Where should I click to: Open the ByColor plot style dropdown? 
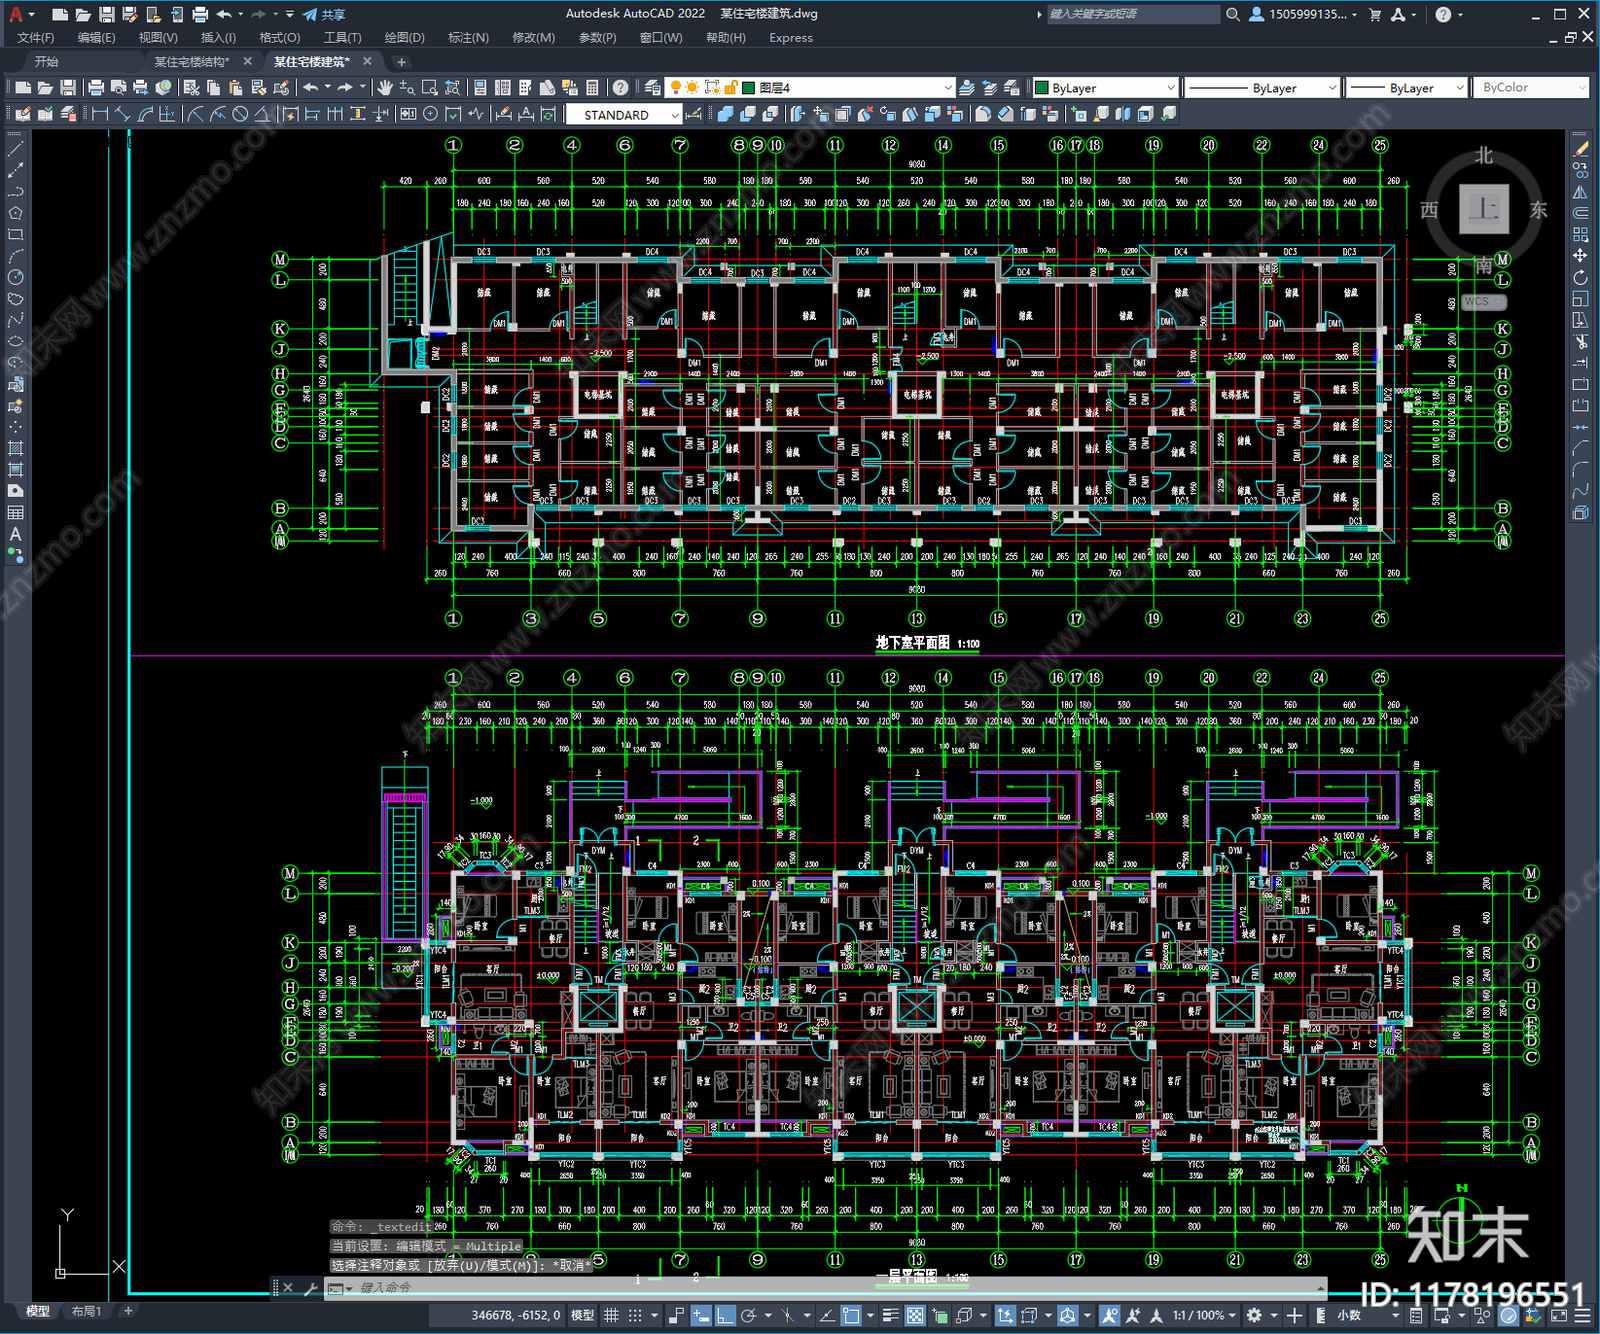click(1531, 88)
